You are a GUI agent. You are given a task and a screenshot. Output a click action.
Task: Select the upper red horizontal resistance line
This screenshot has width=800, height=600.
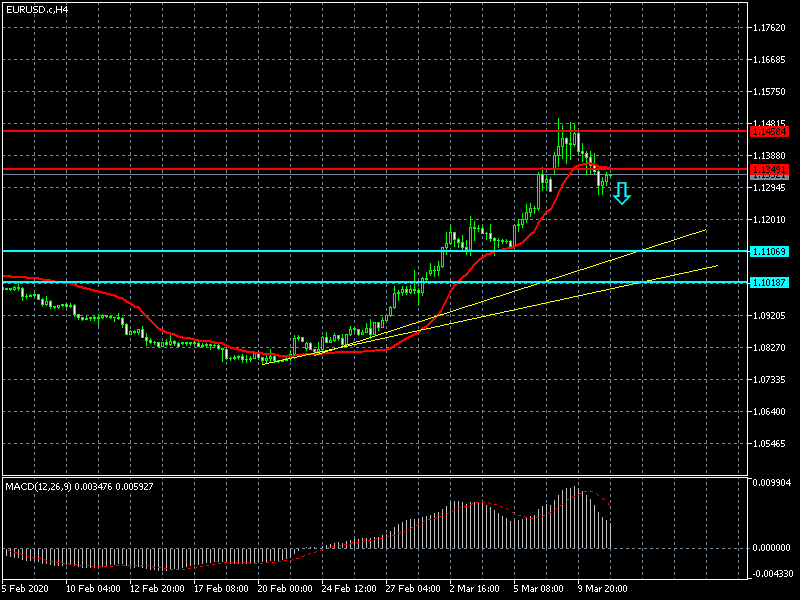(375, 131)
